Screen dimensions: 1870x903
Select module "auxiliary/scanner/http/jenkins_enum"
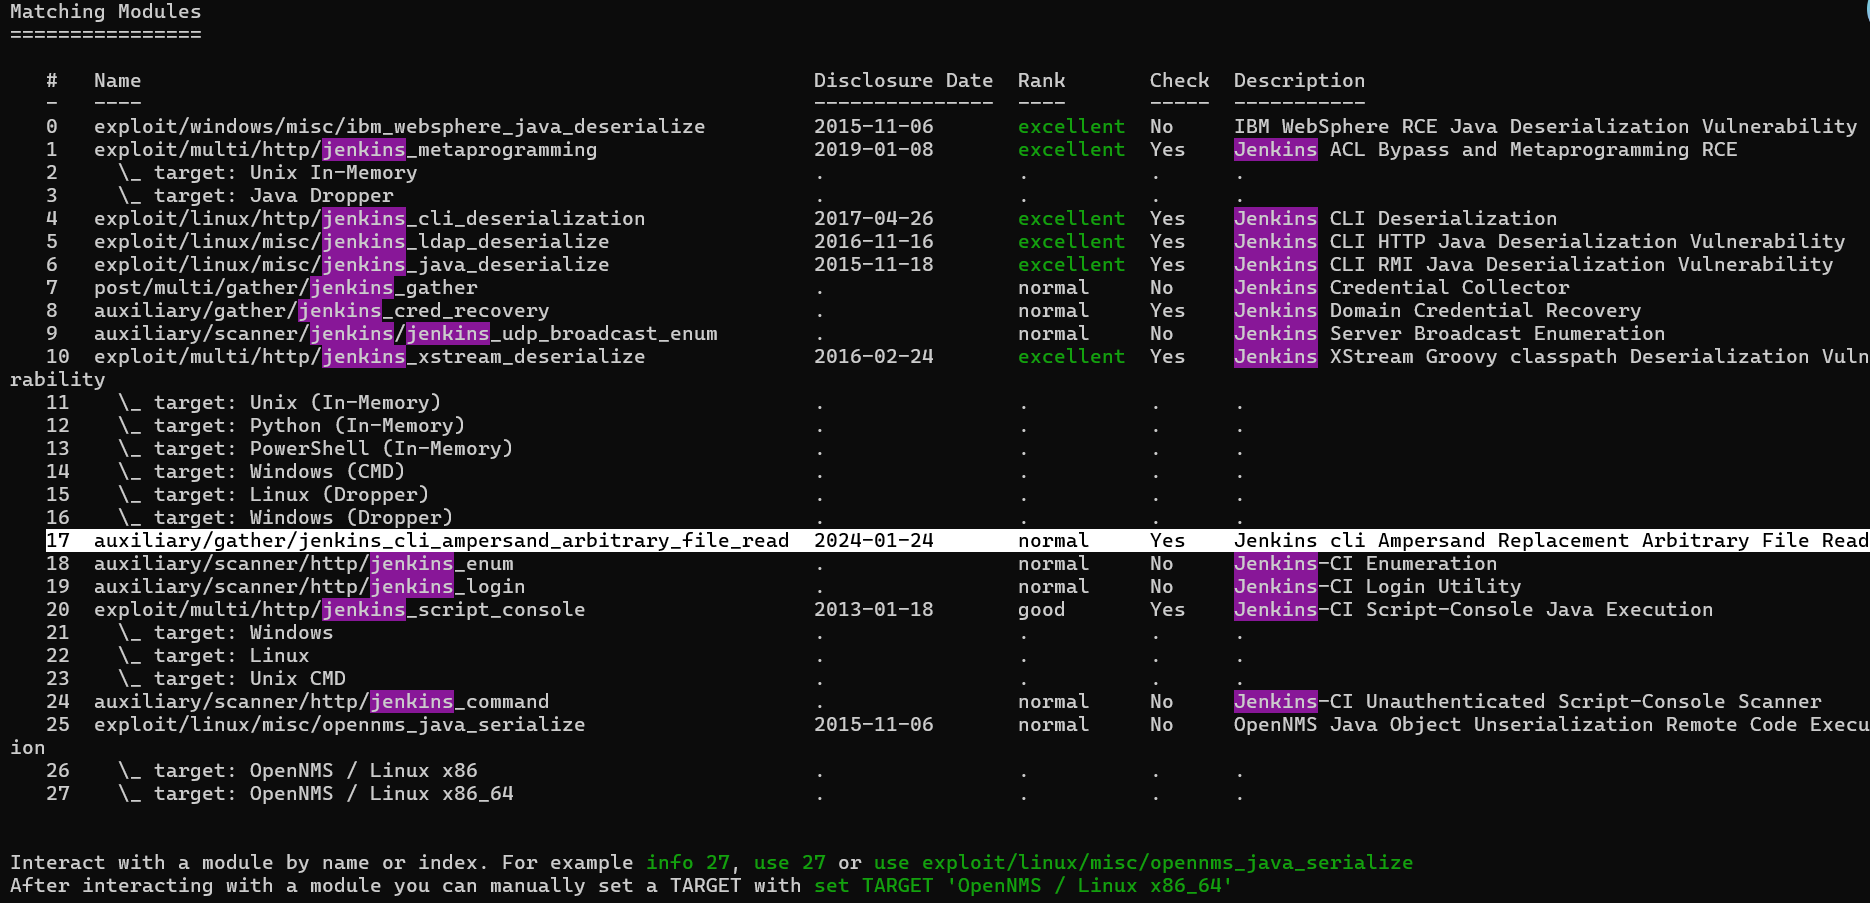[x=304, y=564]
